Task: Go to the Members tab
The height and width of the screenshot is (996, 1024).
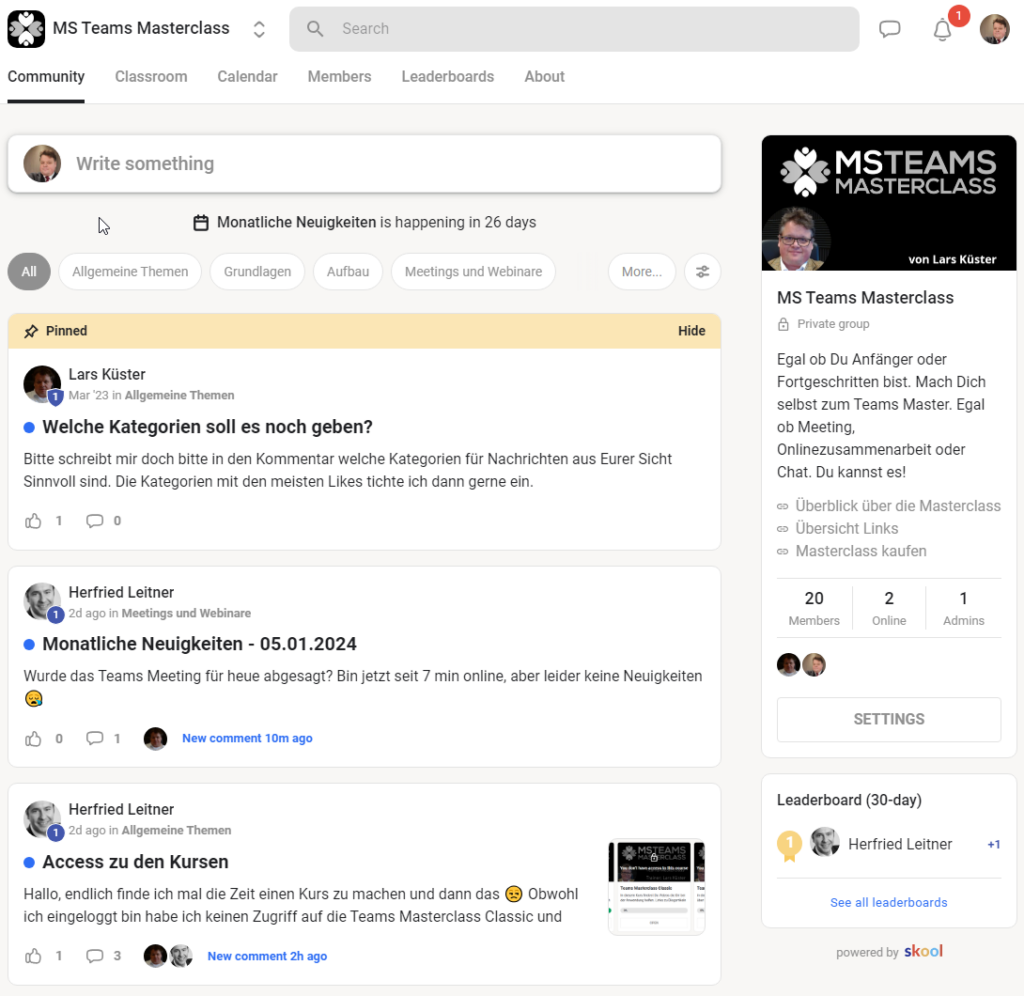Action: click(340, 76)
